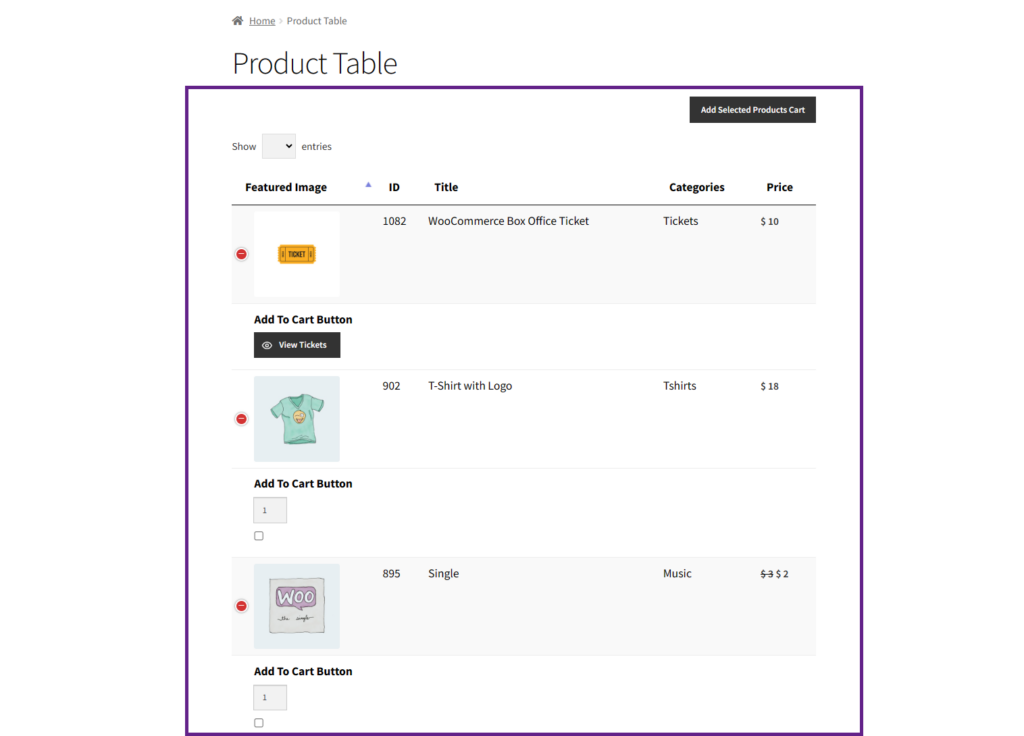Tick the Single product checkbox

[x=259, y=723]
